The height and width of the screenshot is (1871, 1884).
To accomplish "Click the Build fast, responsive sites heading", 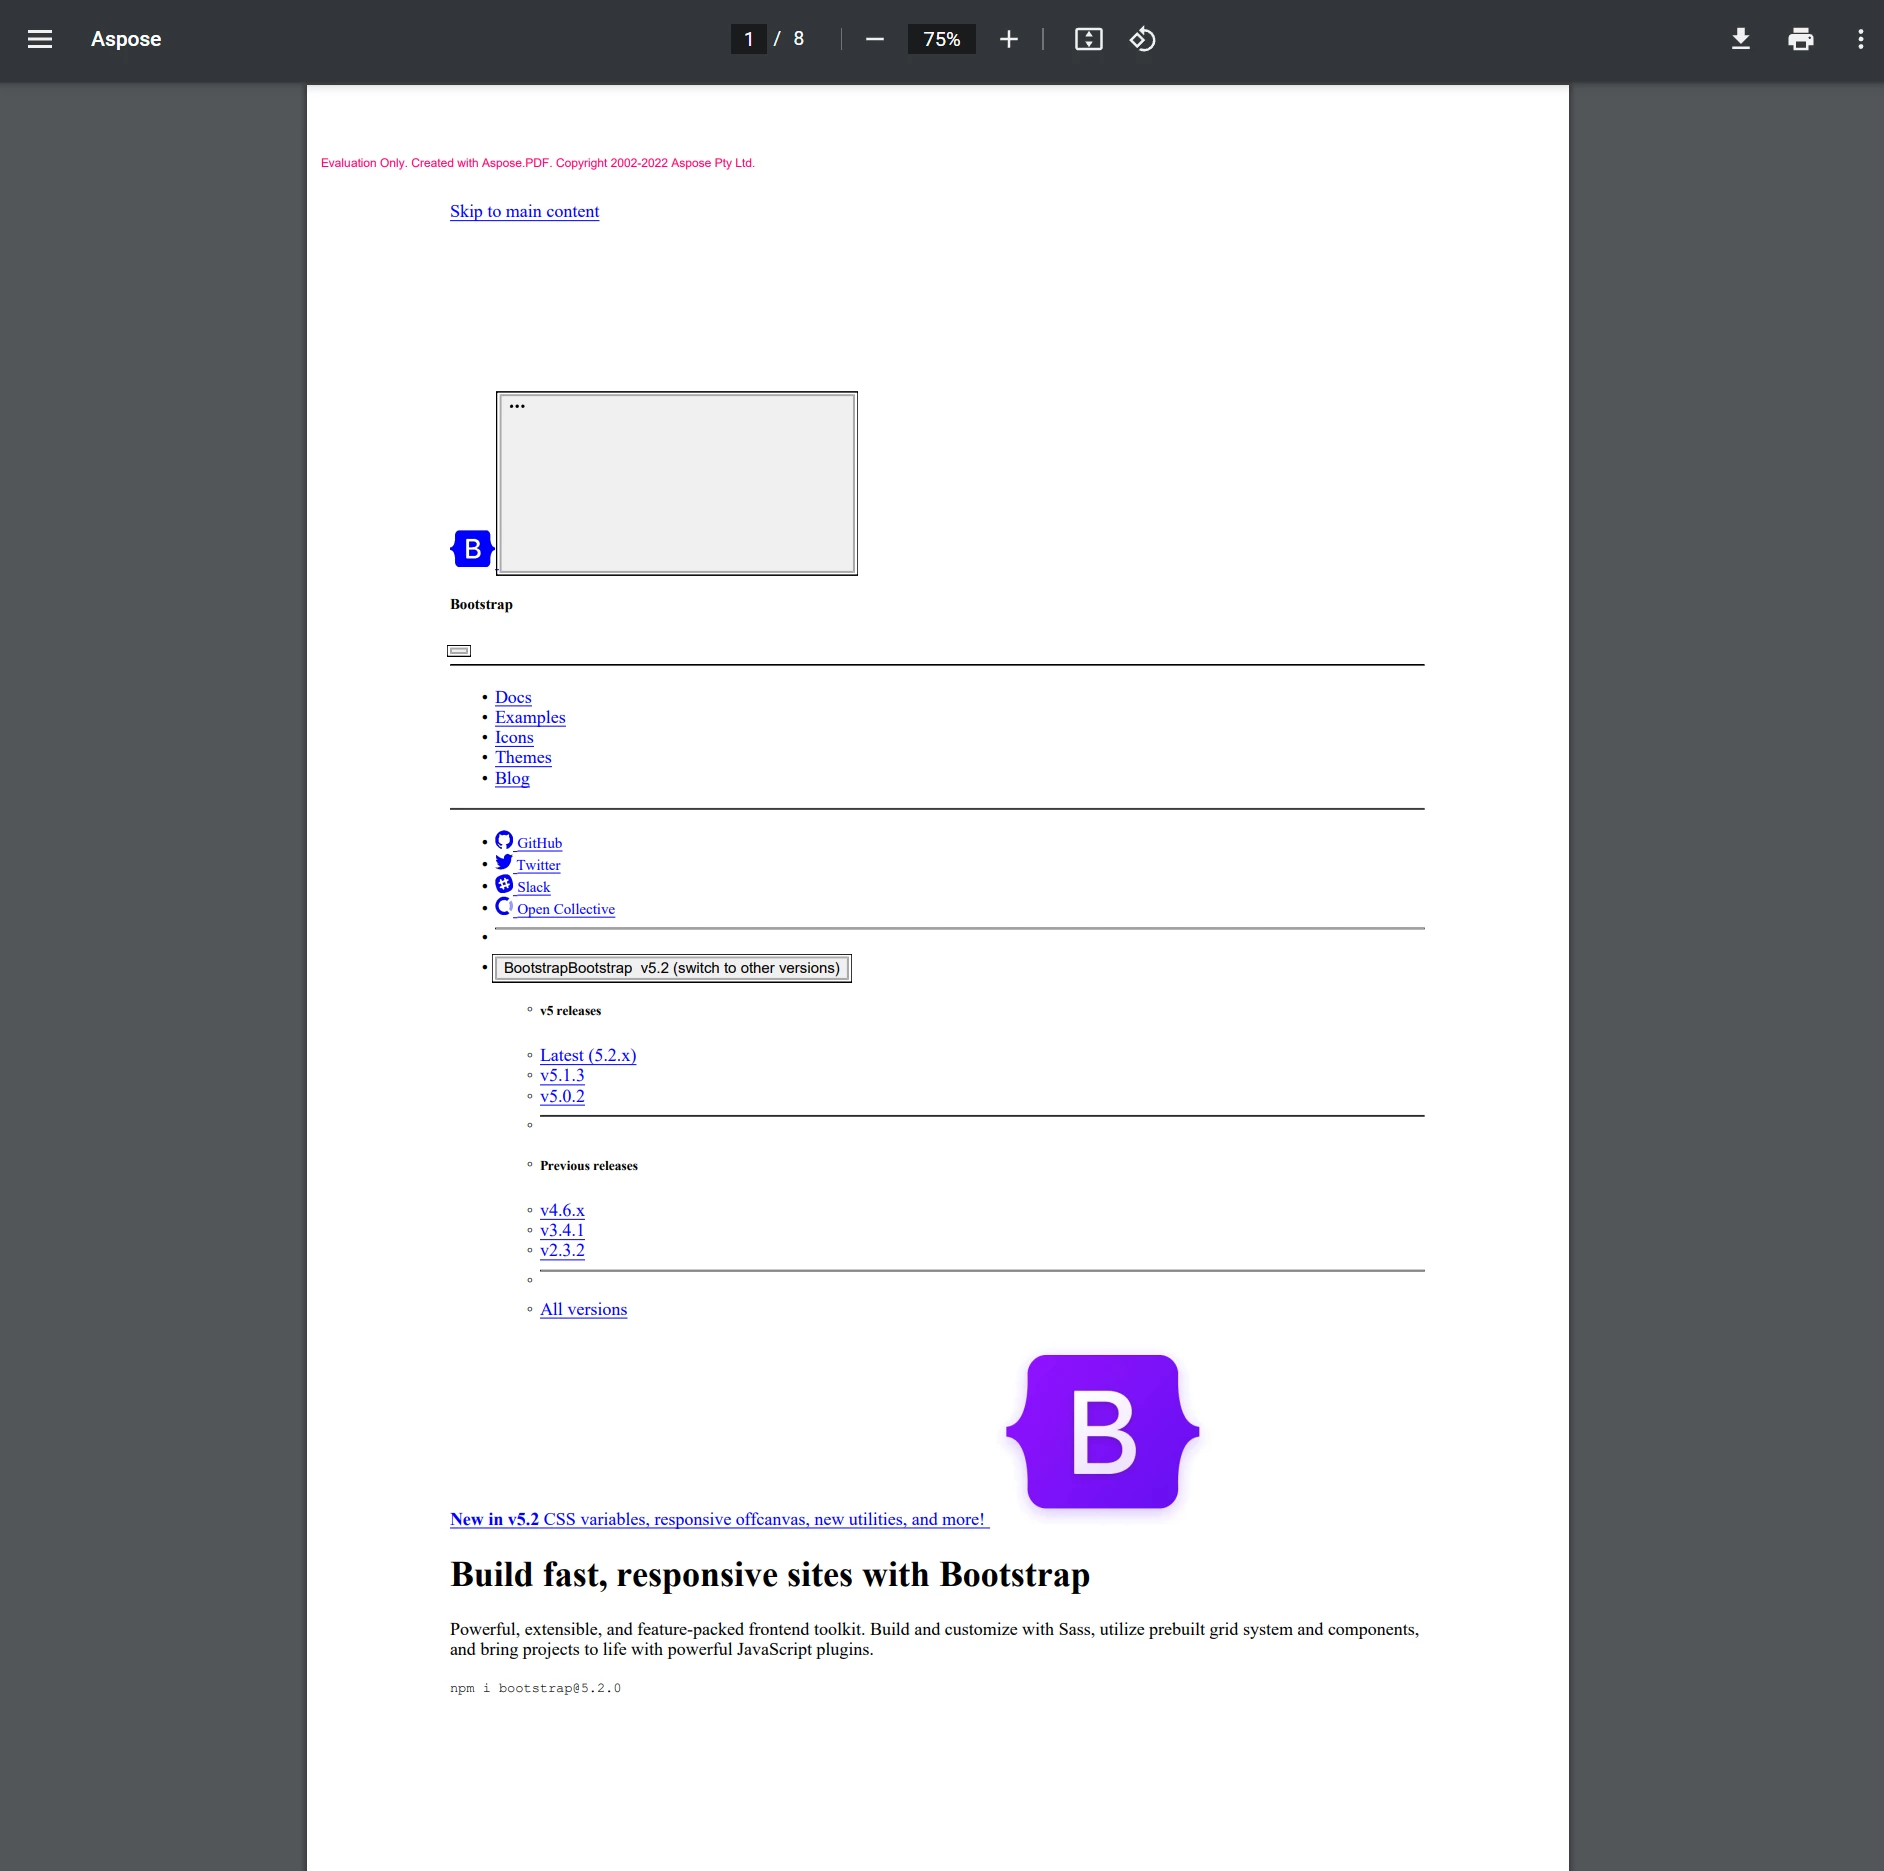I will click(770, 1575).
